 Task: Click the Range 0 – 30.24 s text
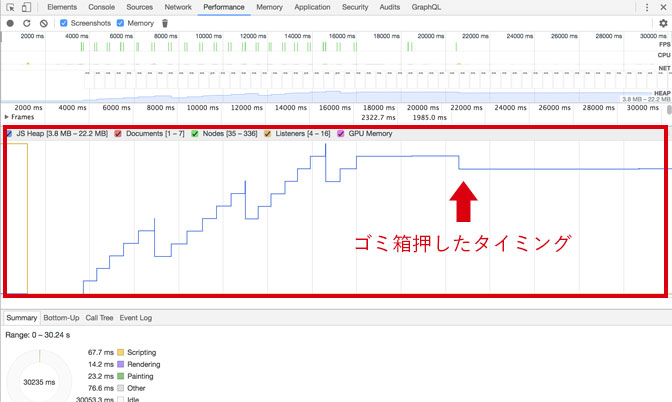(x=38, y=335)
